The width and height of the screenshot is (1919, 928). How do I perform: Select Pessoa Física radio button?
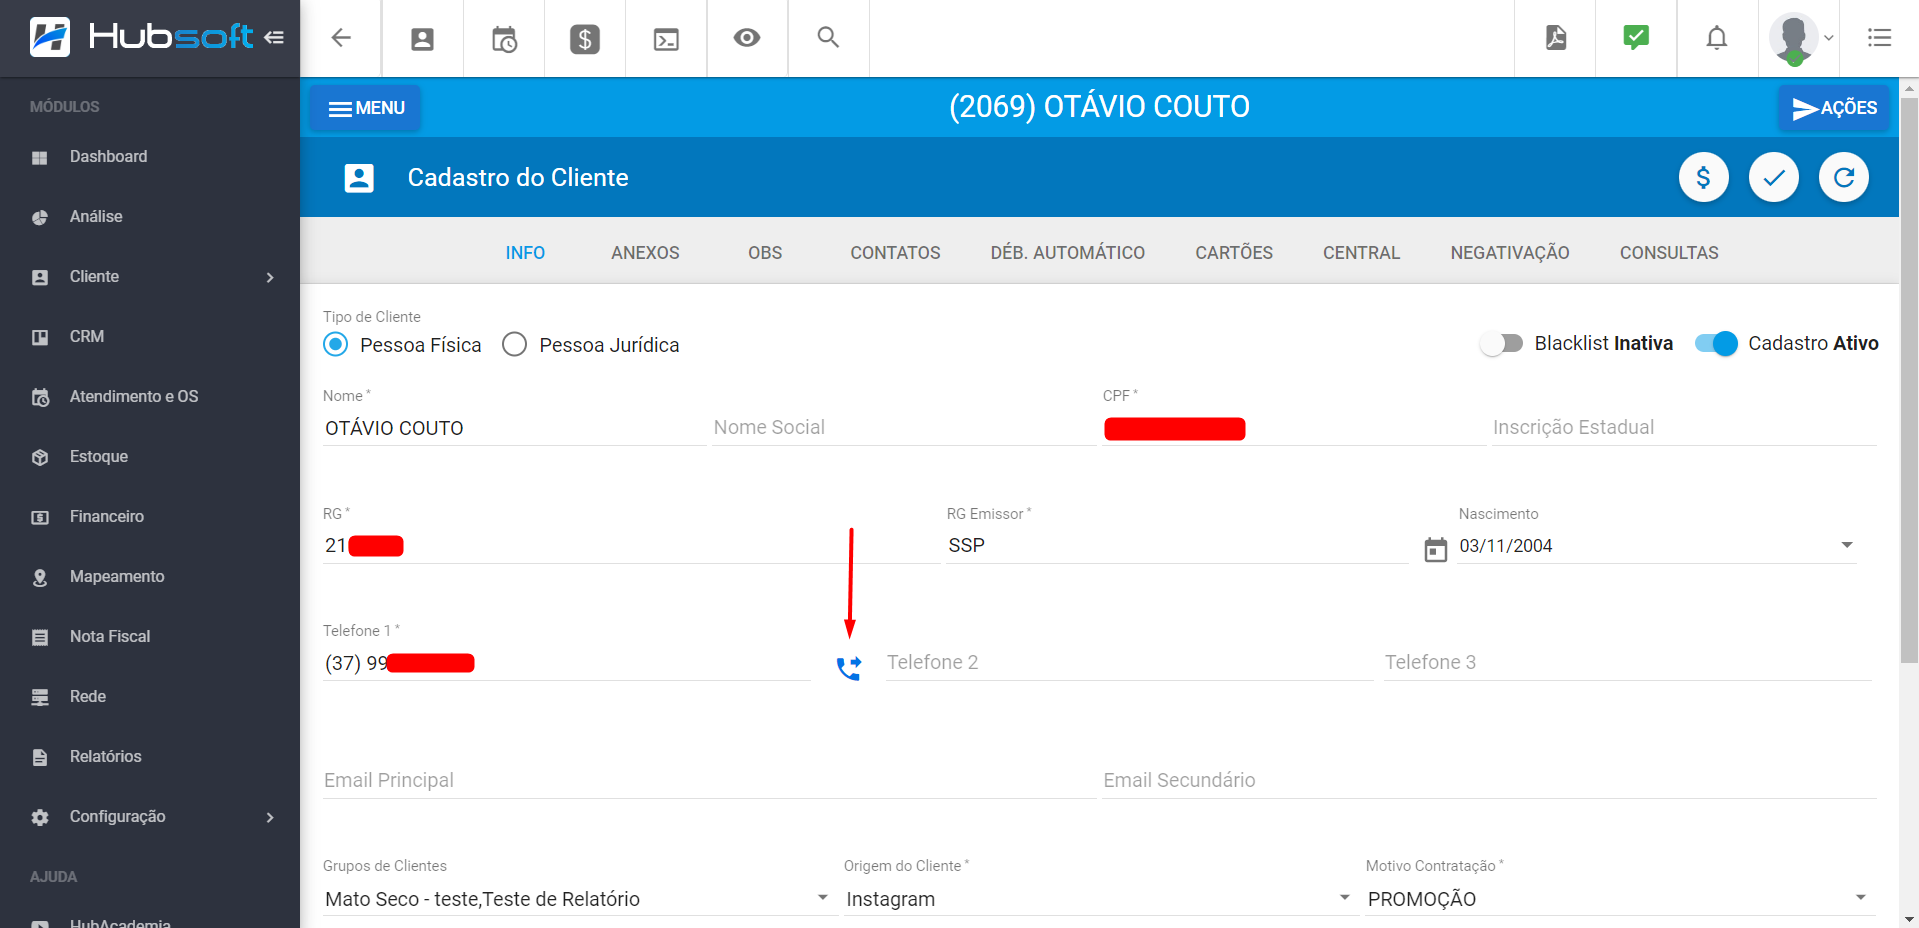(336, 345)
